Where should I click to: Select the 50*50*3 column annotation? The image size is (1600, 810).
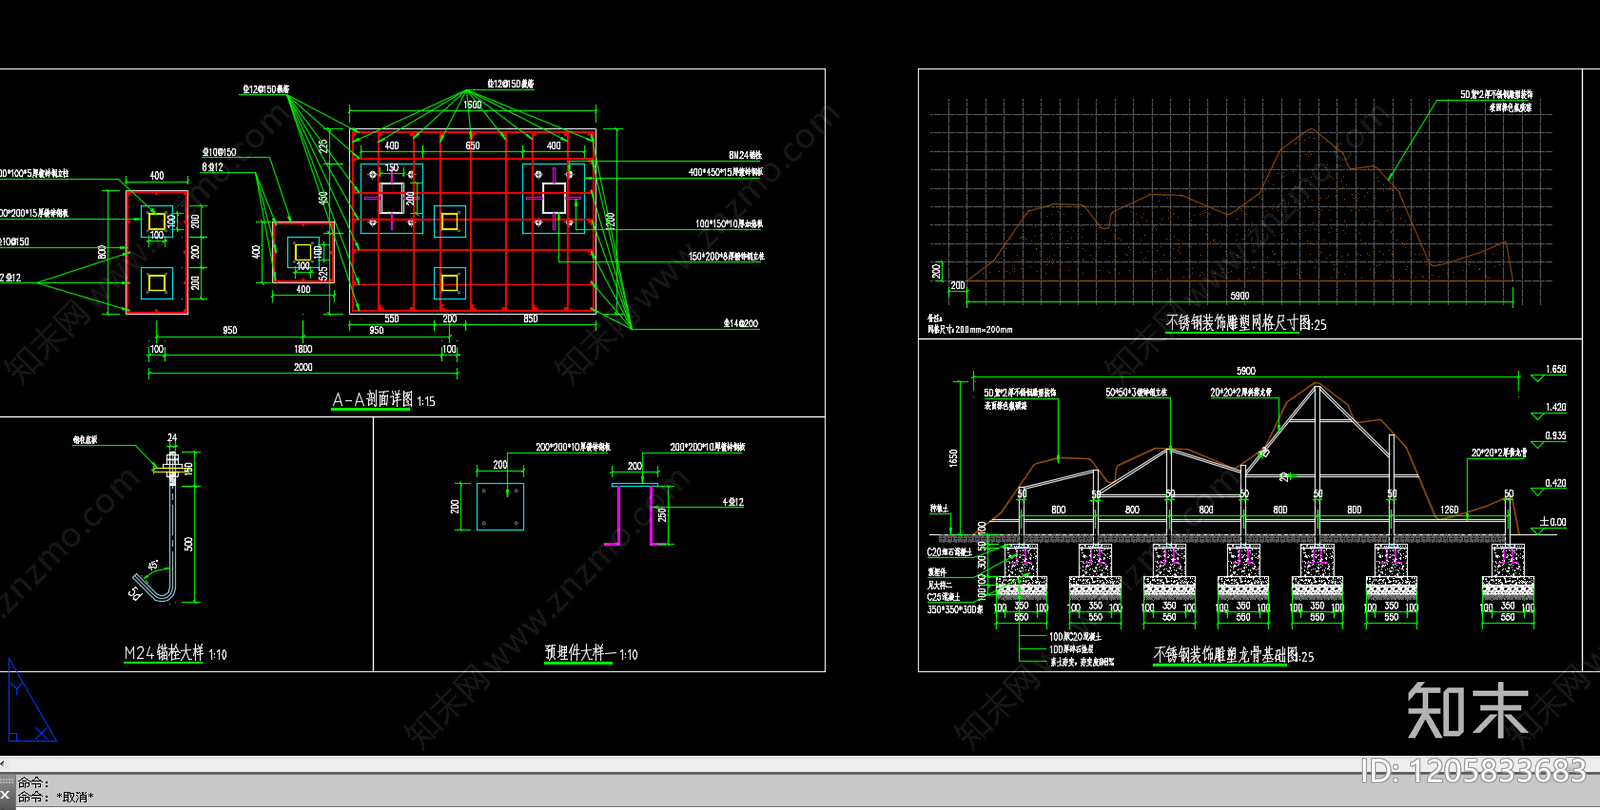[x=1136, y=392]
